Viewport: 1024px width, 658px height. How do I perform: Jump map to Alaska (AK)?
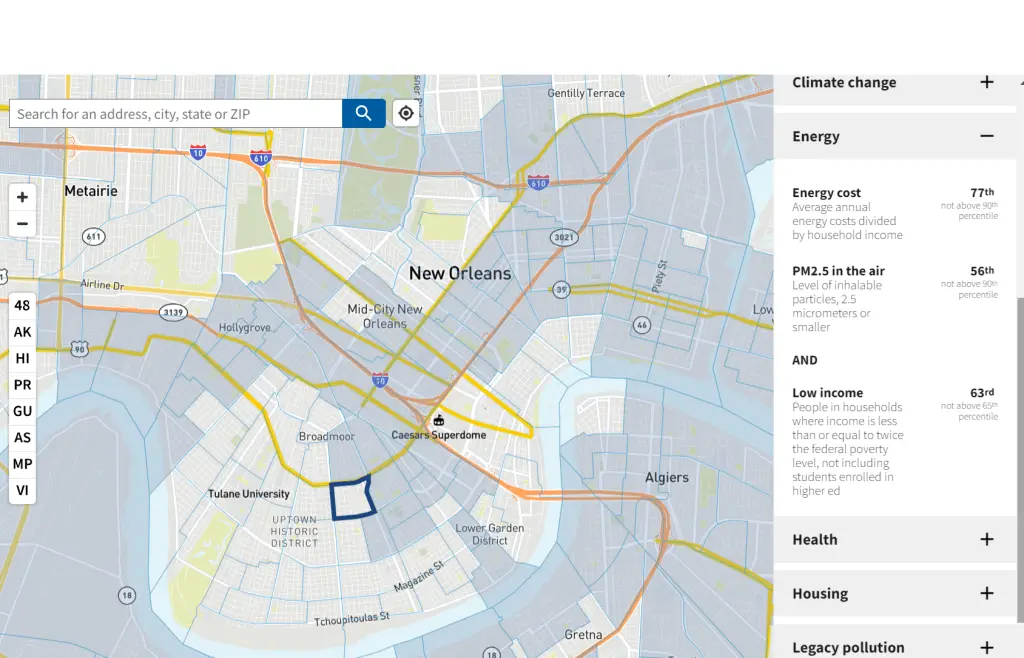pyautogui.click(x=22, y=332)
